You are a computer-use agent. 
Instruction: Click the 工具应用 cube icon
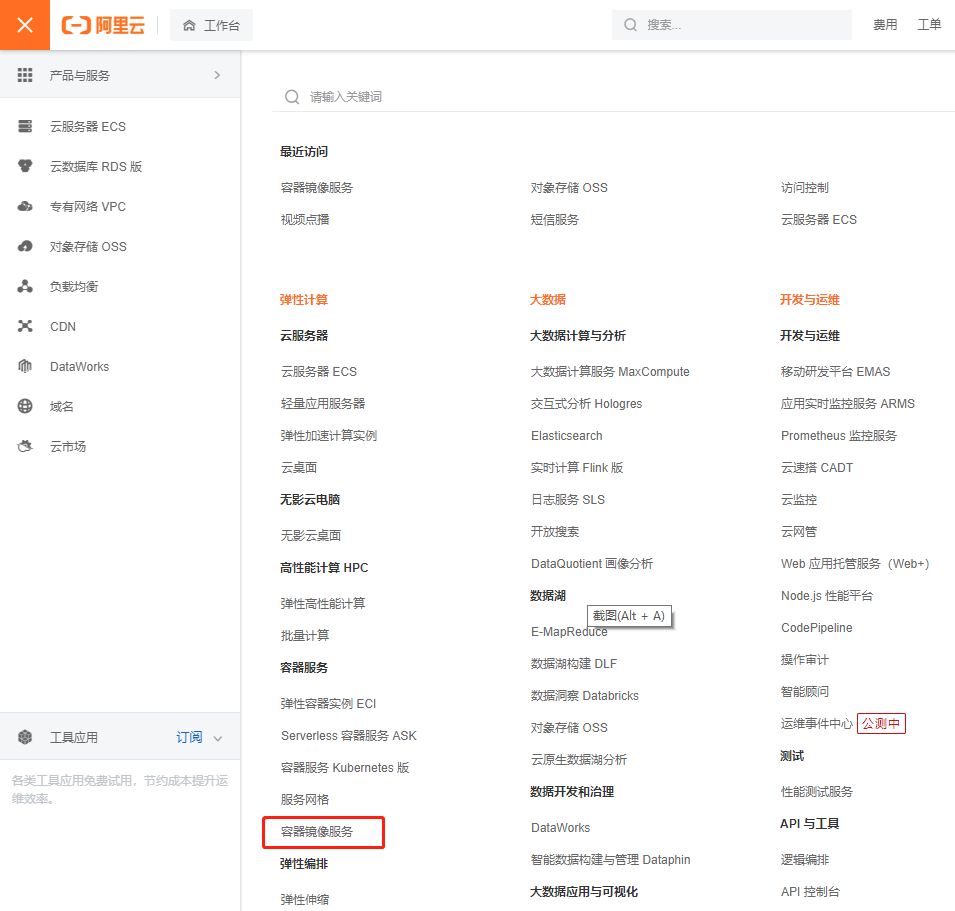(x=25, y=737)
